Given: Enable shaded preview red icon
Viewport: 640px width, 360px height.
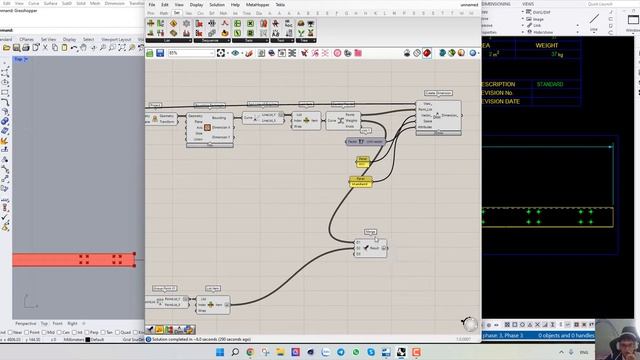Looking at the screenshot, I should 427,53.
